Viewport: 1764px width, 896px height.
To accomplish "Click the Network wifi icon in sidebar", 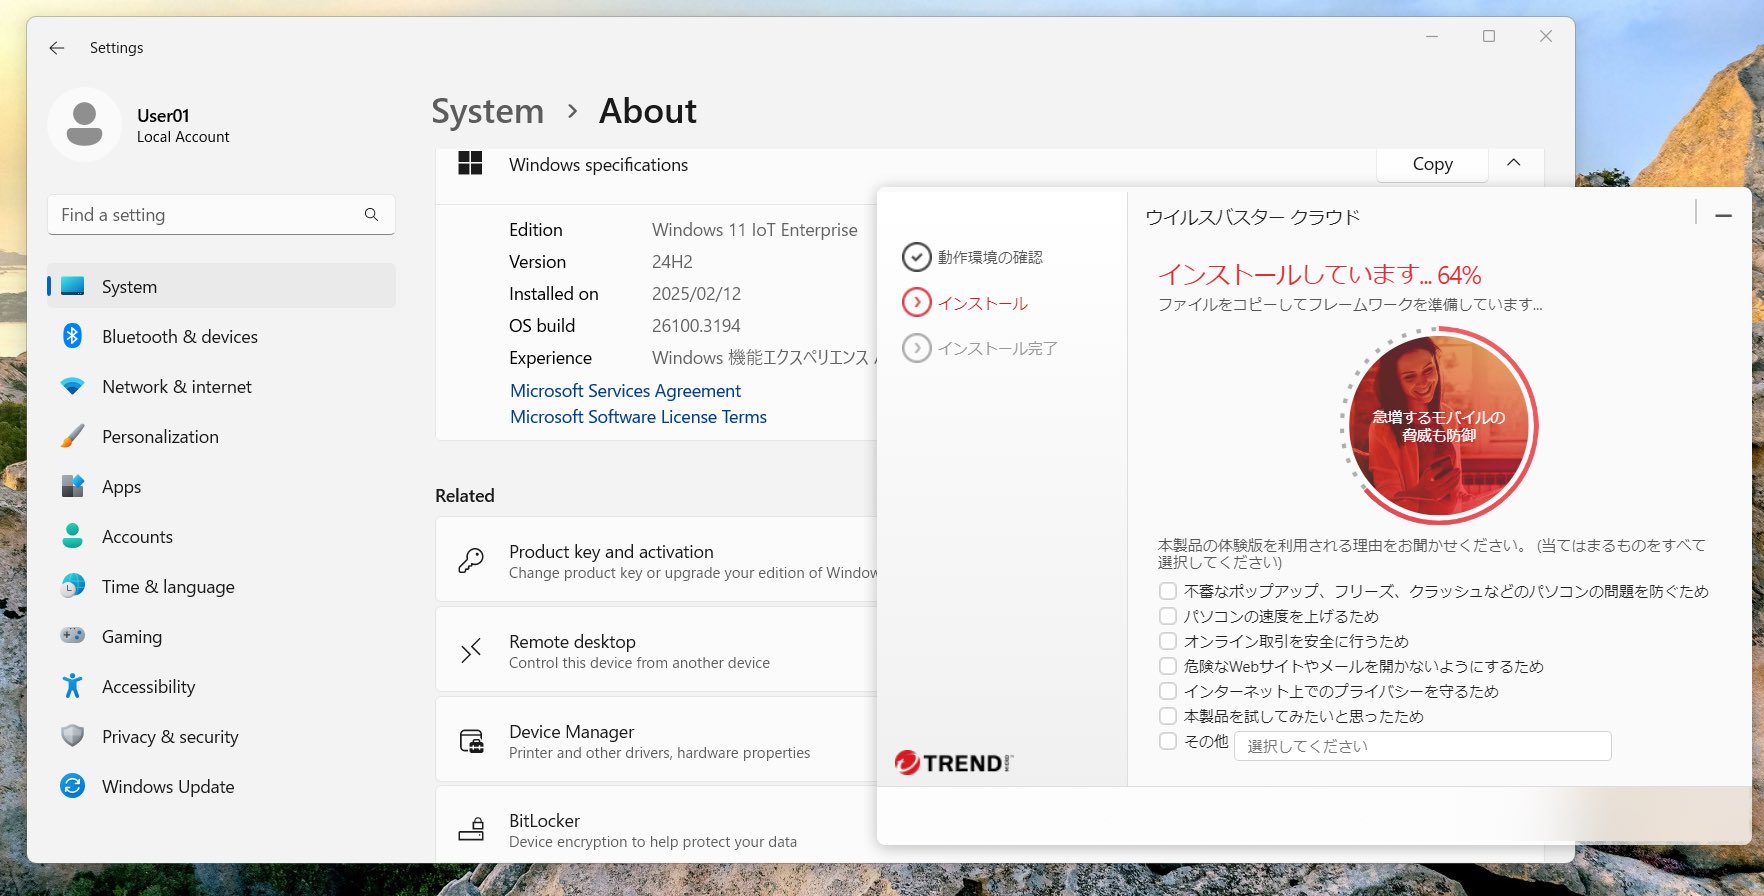I will point(73,387).
